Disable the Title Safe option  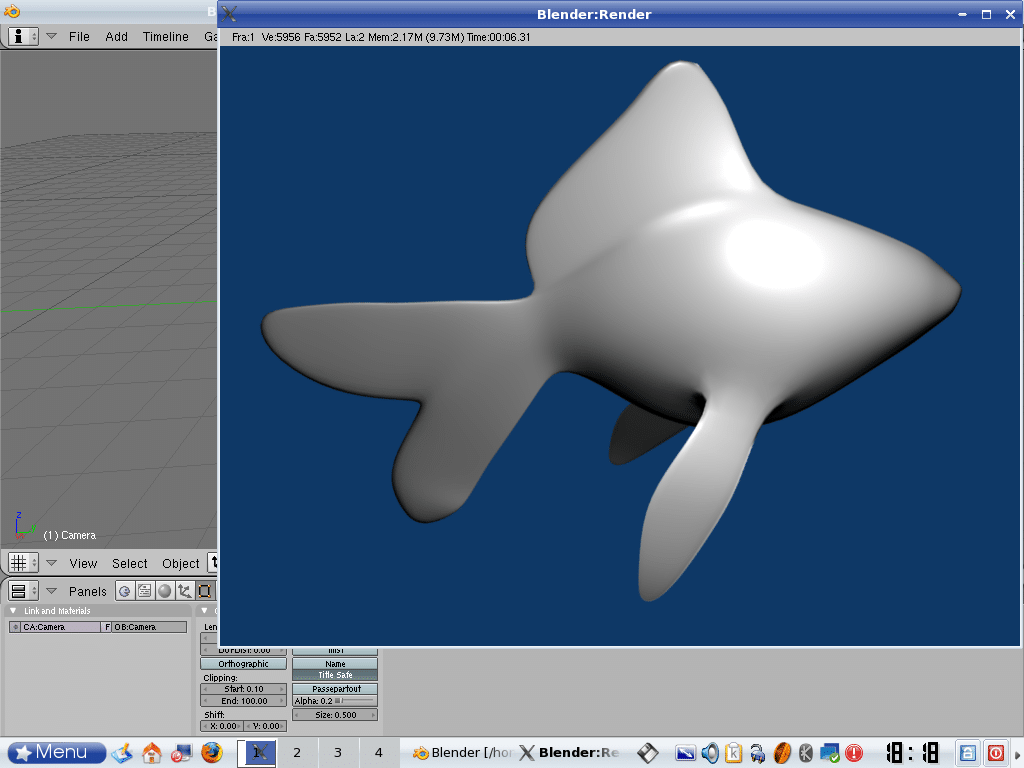pos(335,675)
